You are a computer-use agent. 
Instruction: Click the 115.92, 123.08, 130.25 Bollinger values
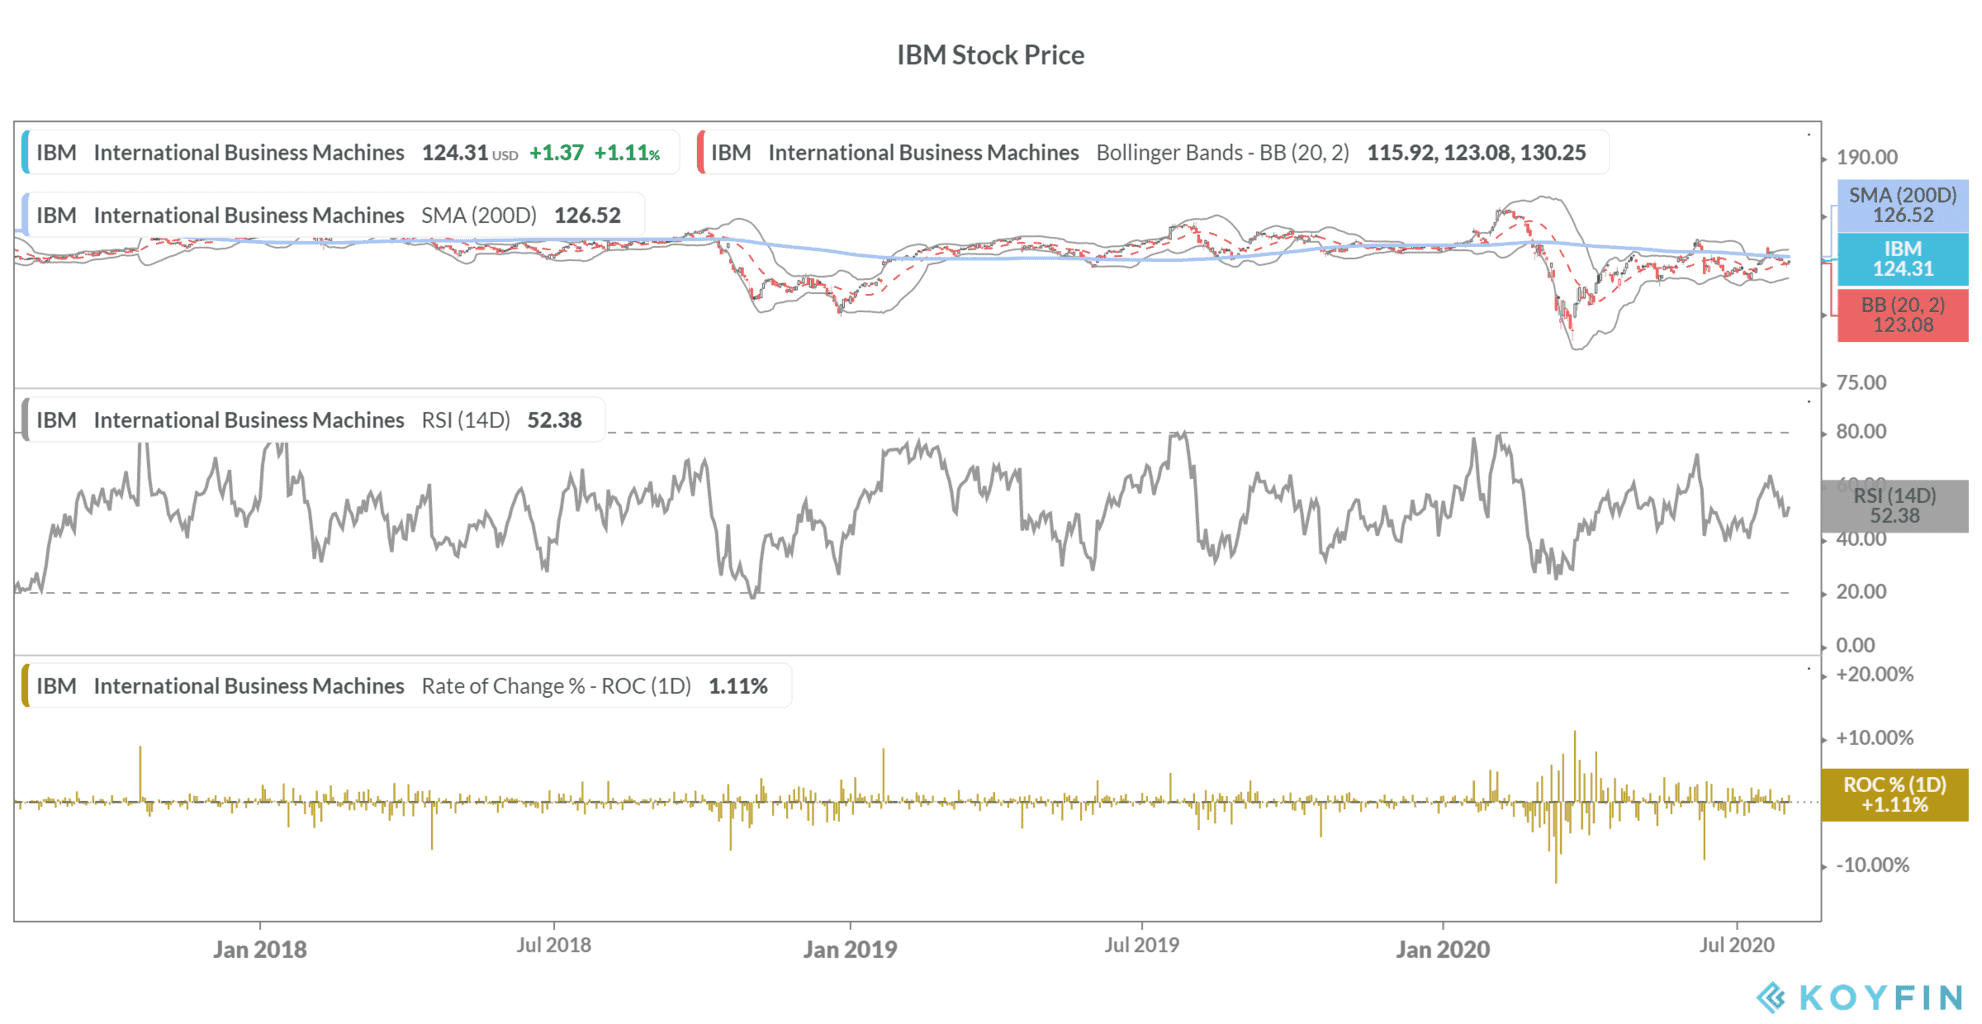(1476, 153)
